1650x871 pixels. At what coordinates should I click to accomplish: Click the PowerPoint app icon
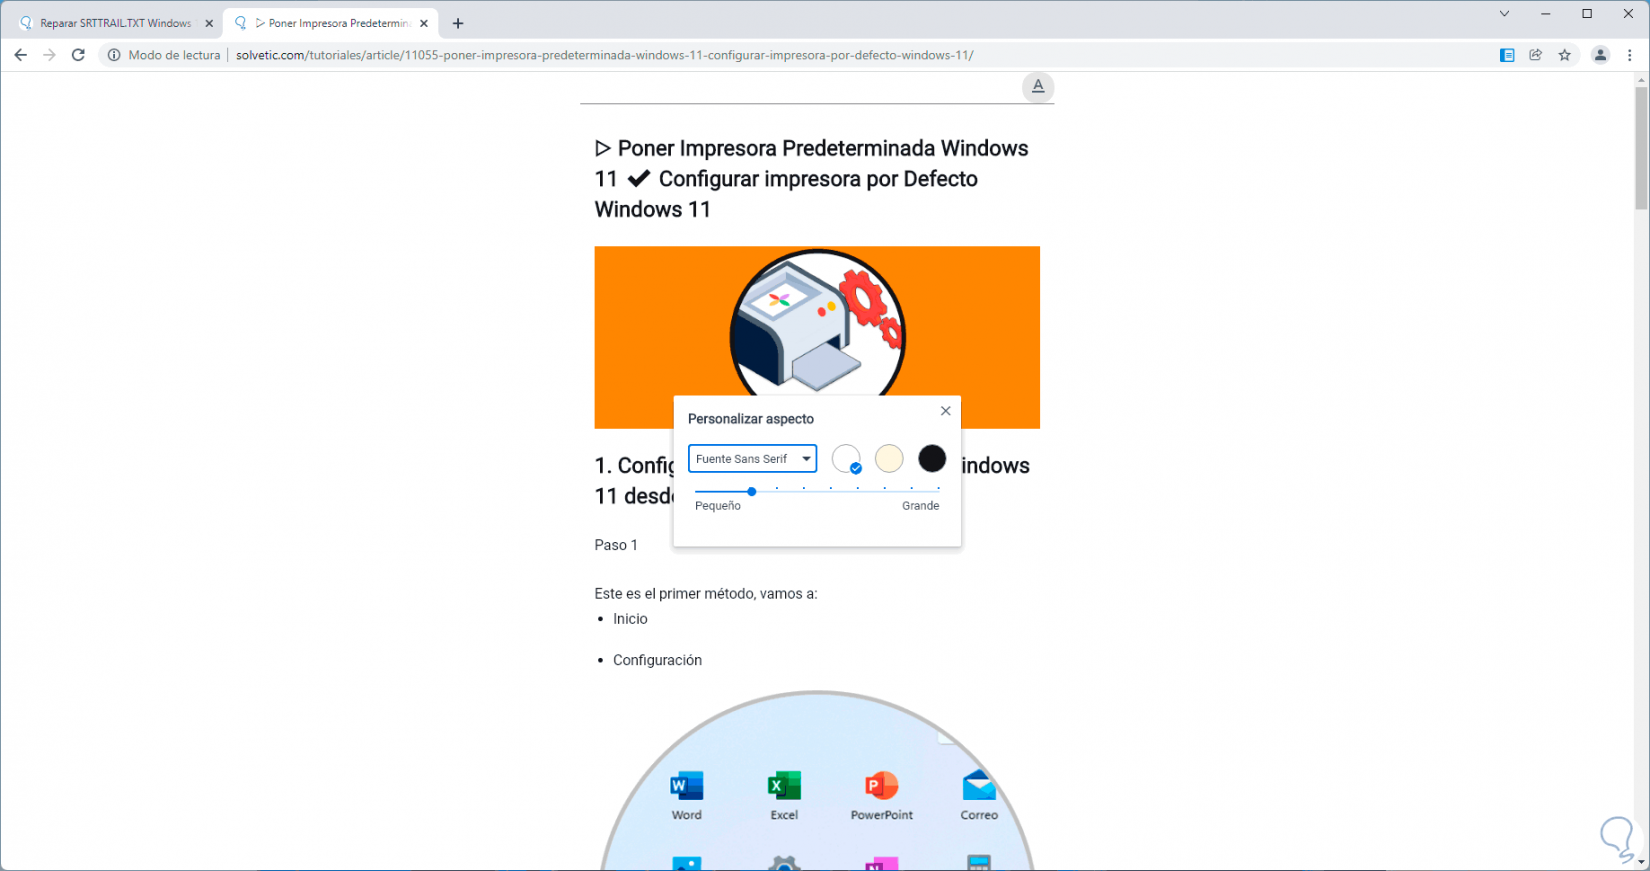[x=881, y=786]
